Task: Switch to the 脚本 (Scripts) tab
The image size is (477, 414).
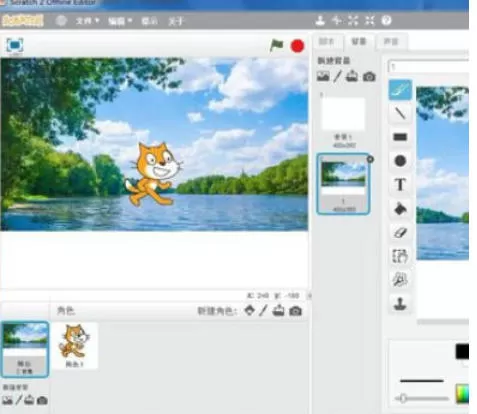Action: [327, 42]
